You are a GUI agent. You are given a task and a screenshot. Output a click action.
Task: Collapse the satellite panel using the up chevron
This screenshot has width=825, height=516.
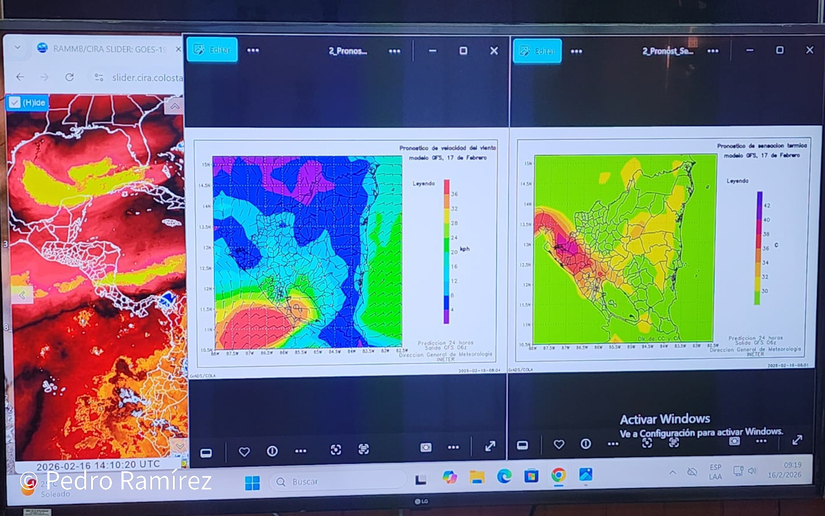click(174, 106)
